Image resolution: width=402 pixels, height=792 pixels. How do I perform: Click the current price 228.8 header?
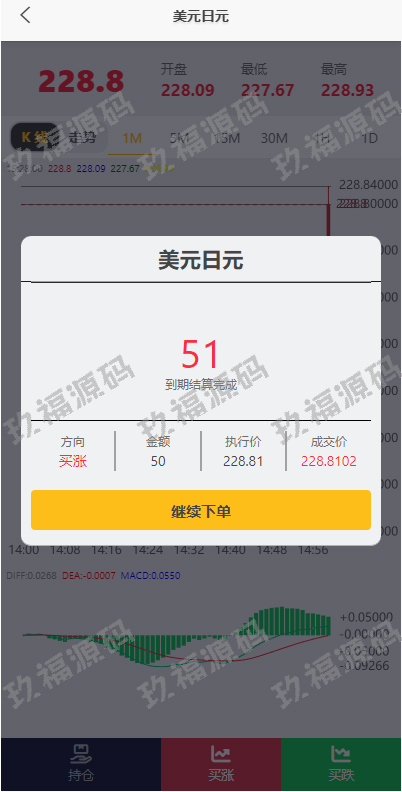coord(81,81)
